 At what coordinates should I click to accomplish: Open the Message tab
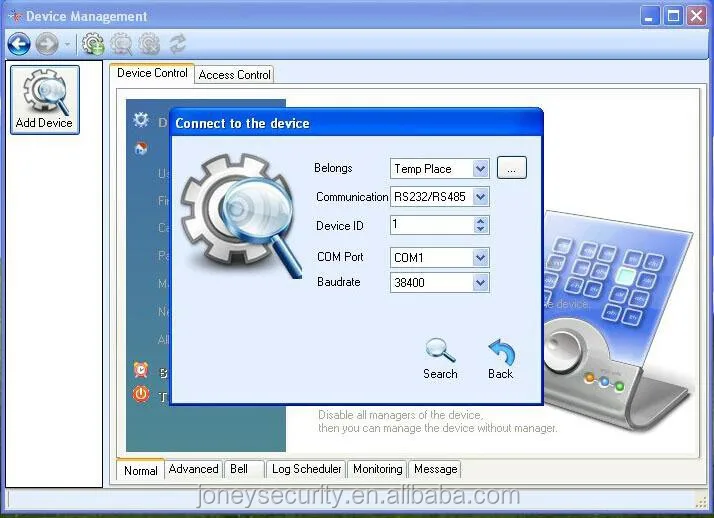pyautogui.click(x=435, y=469)
